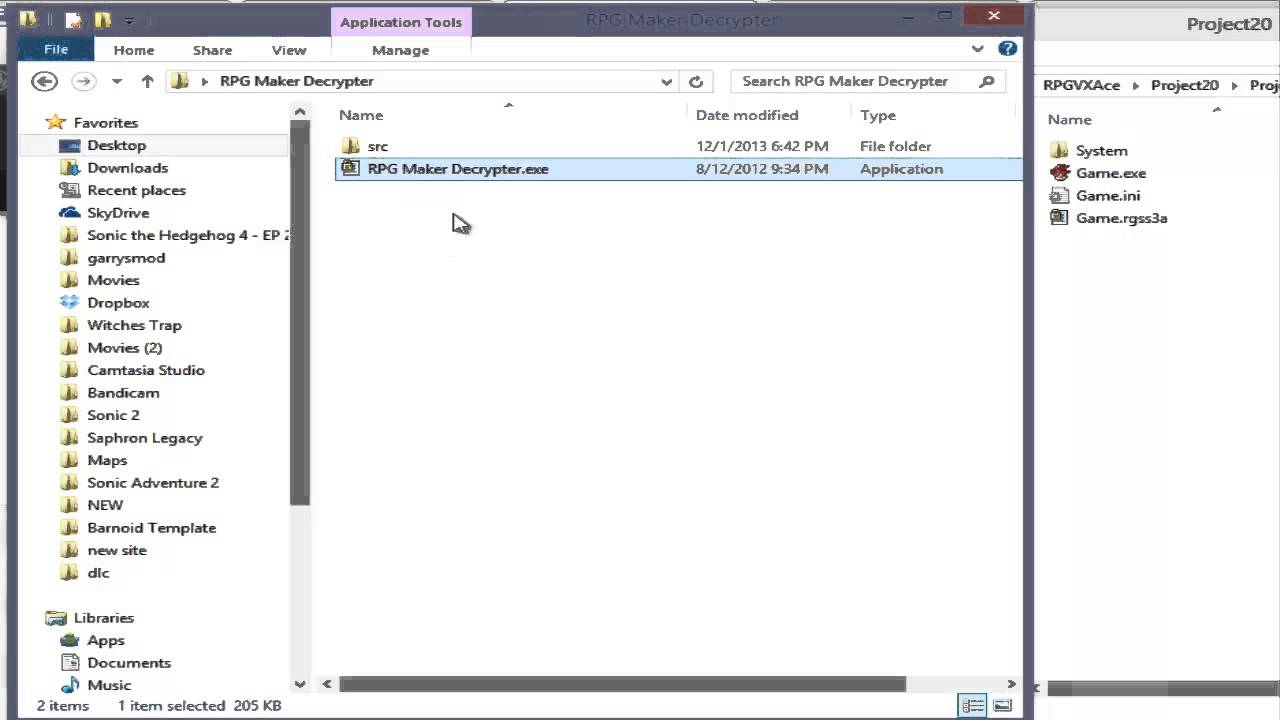Click the Apps library icon

pyautogui.click(x=69, y=640)
